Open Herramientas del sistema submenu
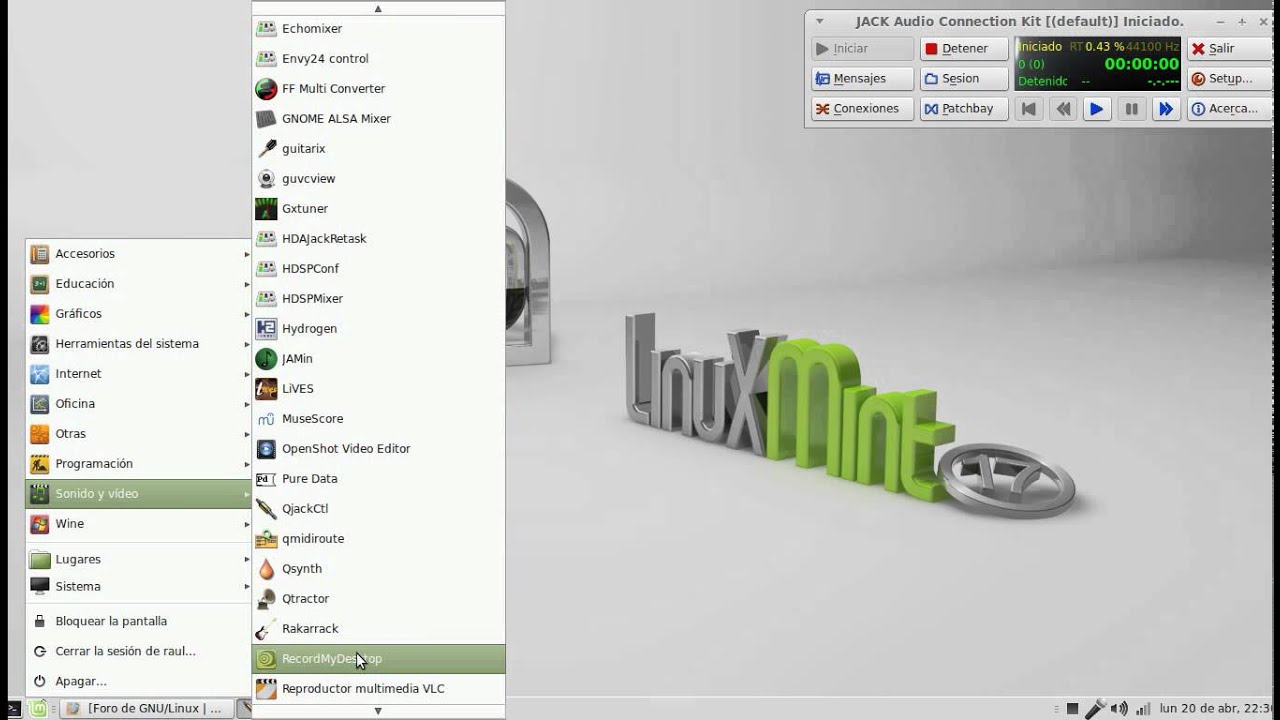This screenshot has width=1280, height=720. pos(138,344)
